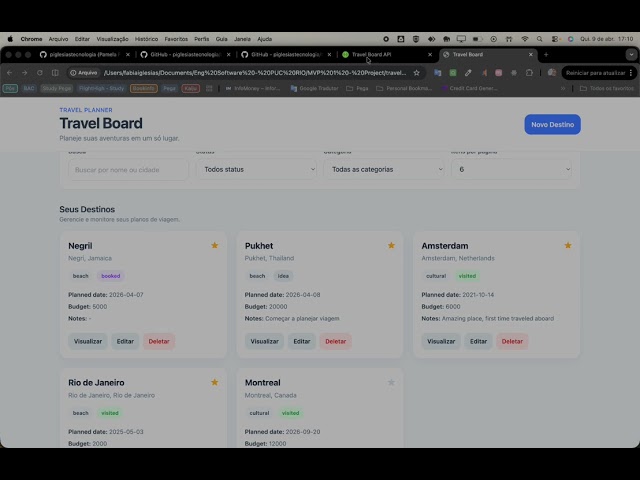640x480 pixels.
Task: Open the Pega bookmarks folder
Action: pos(357,88)
